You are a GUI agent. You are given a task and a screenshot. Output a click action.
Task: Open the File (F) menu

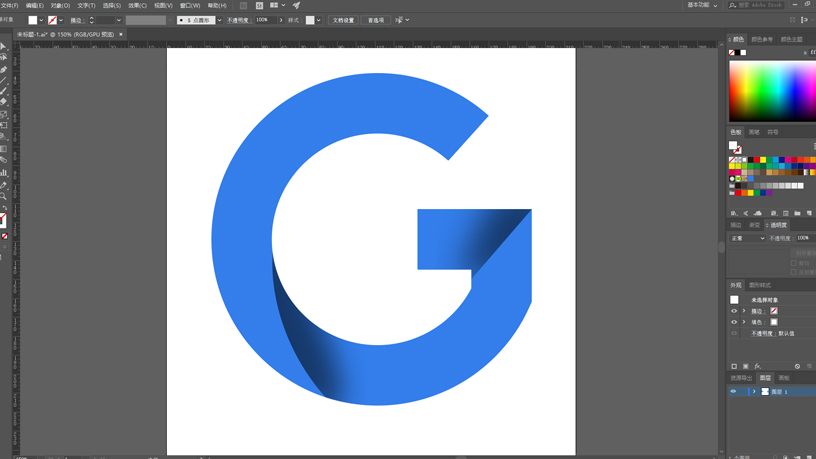tap(9, 5)
